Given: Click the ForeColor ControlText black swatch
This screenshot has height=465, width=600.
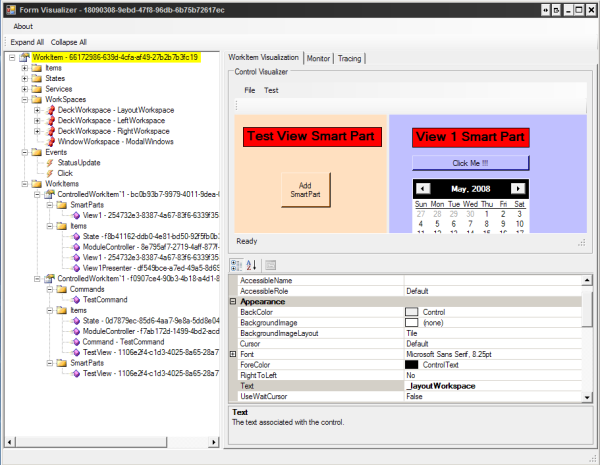Looking at the screenshot, I should tap(411, 365).
